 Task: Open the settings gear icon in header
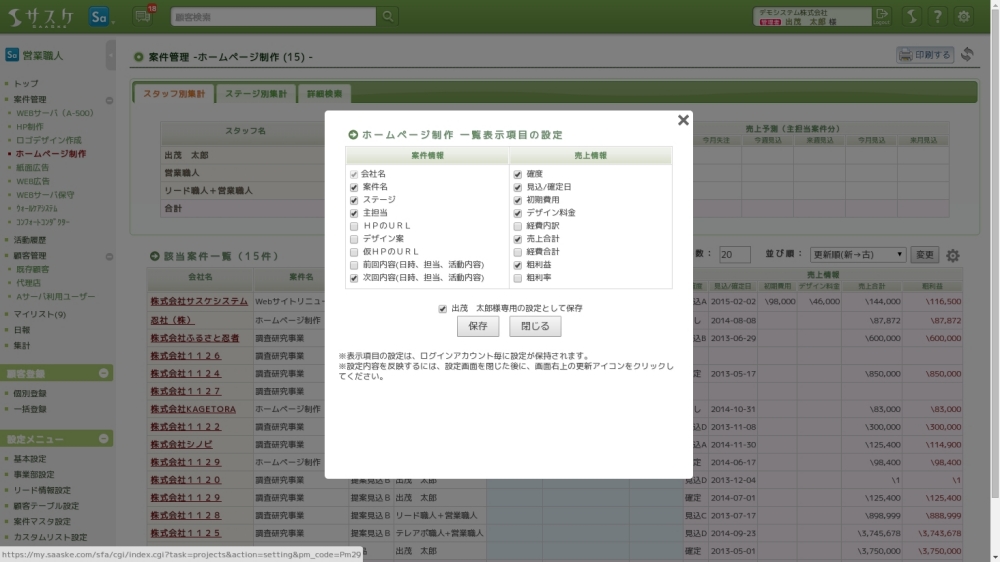[x=963, y=16]
